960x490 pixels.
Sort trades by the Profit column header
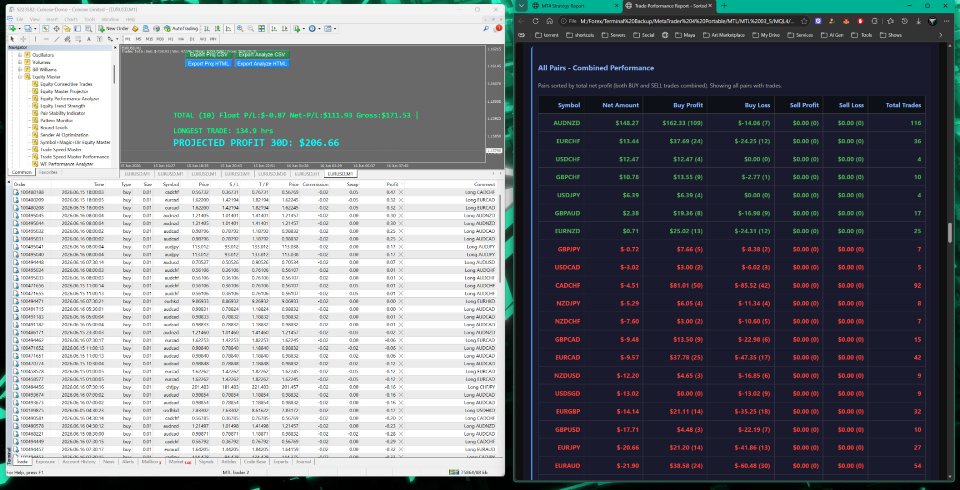point(392,184)
